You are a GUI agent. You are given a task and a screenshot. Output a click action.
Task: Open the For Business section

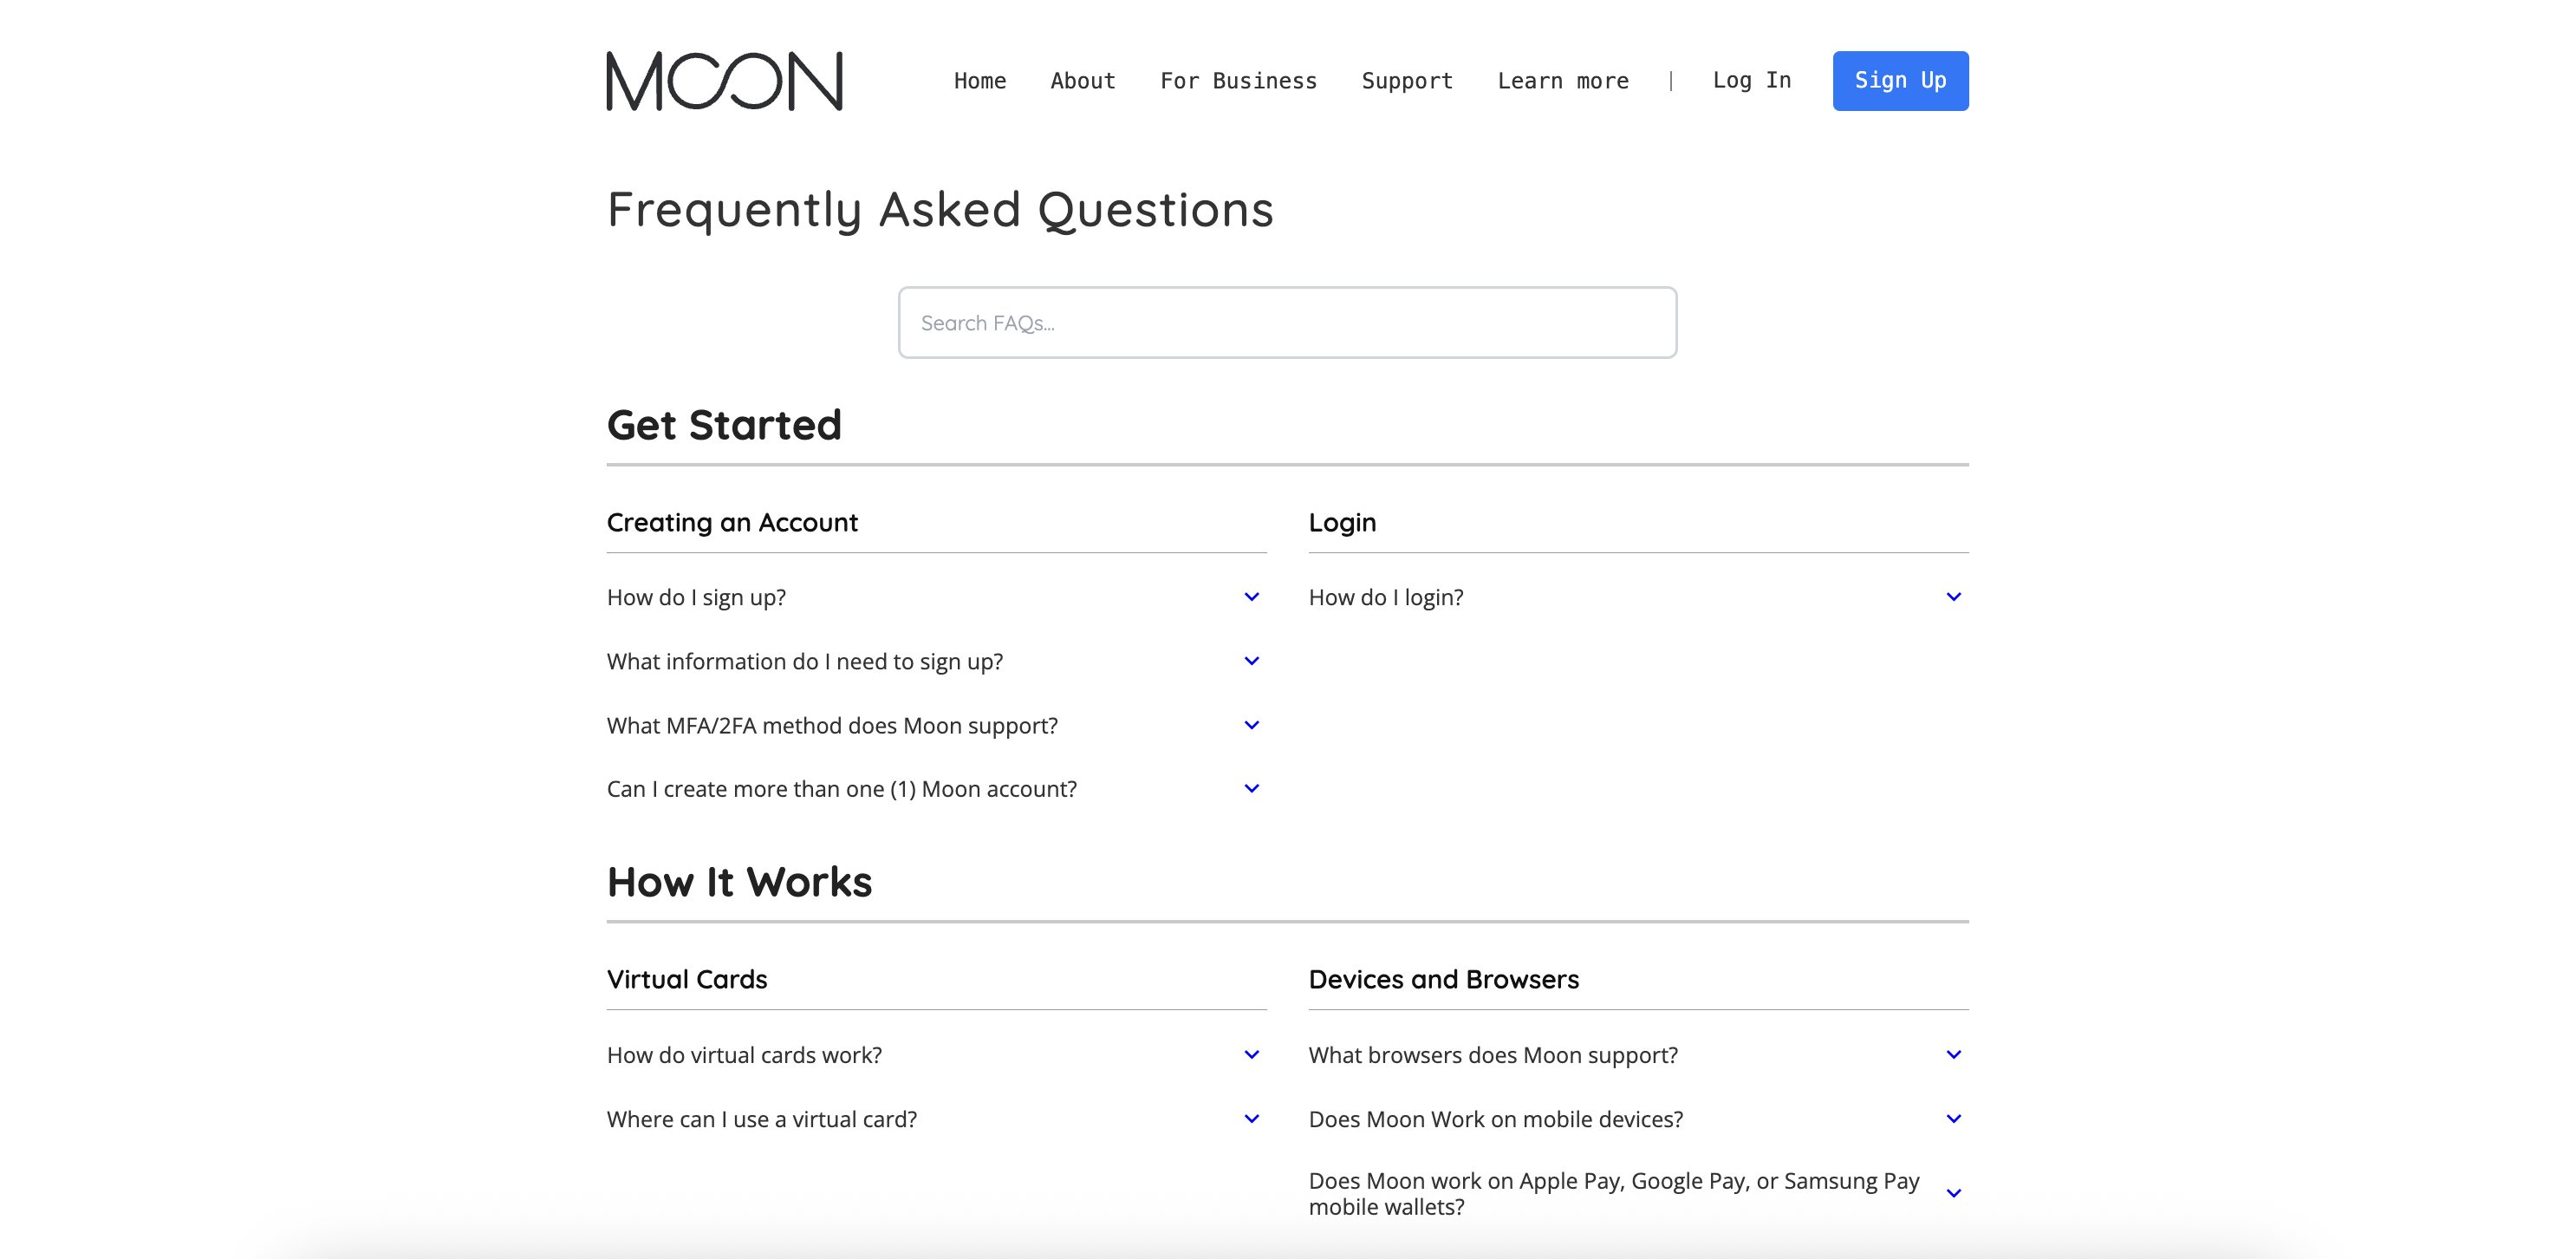tap(1238, 81)
